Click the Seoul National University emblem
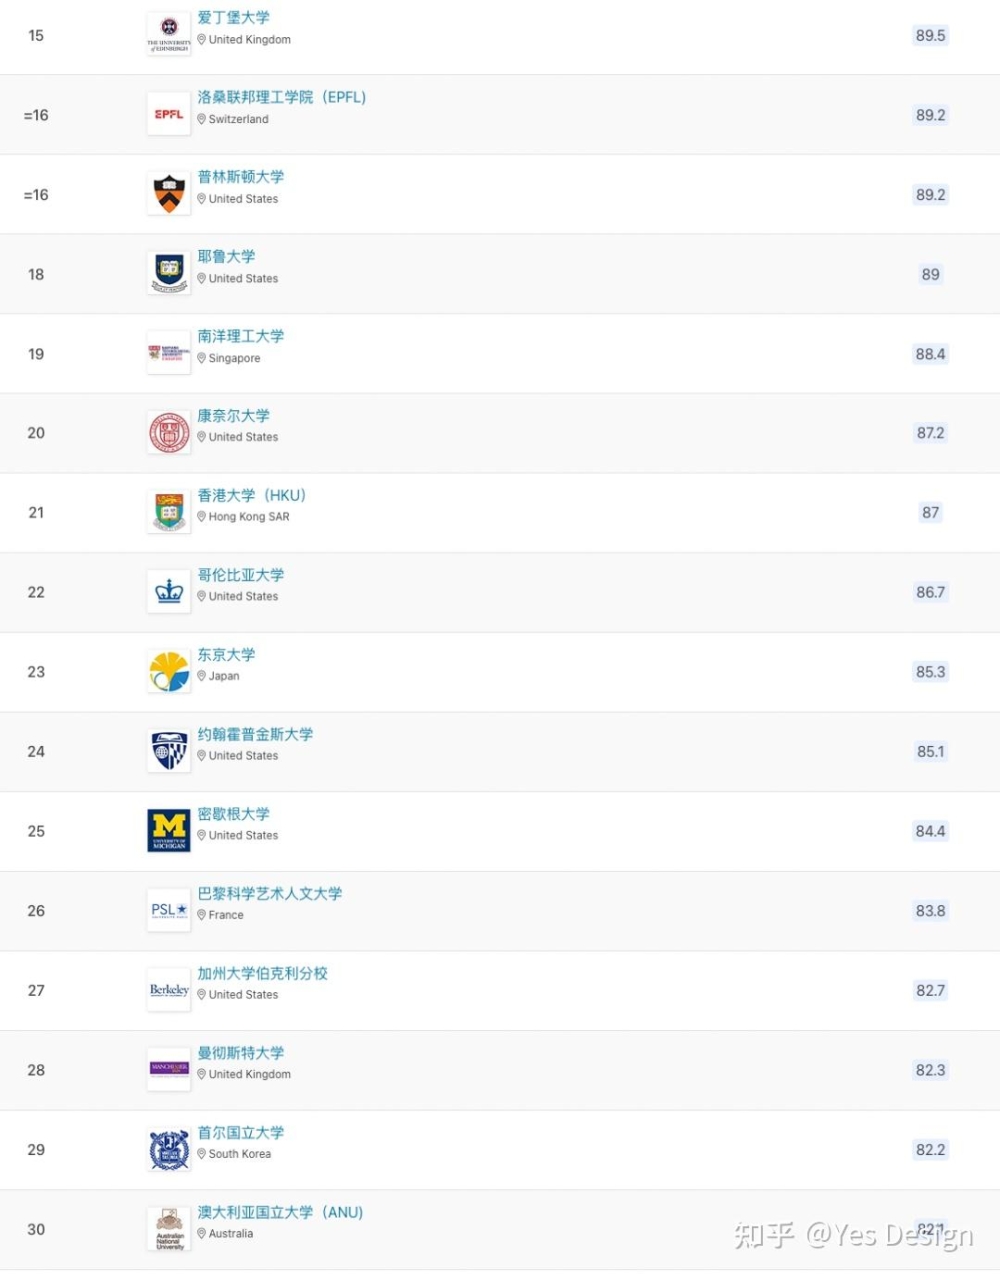The image size is (1000, 1280). point(169,1150)
